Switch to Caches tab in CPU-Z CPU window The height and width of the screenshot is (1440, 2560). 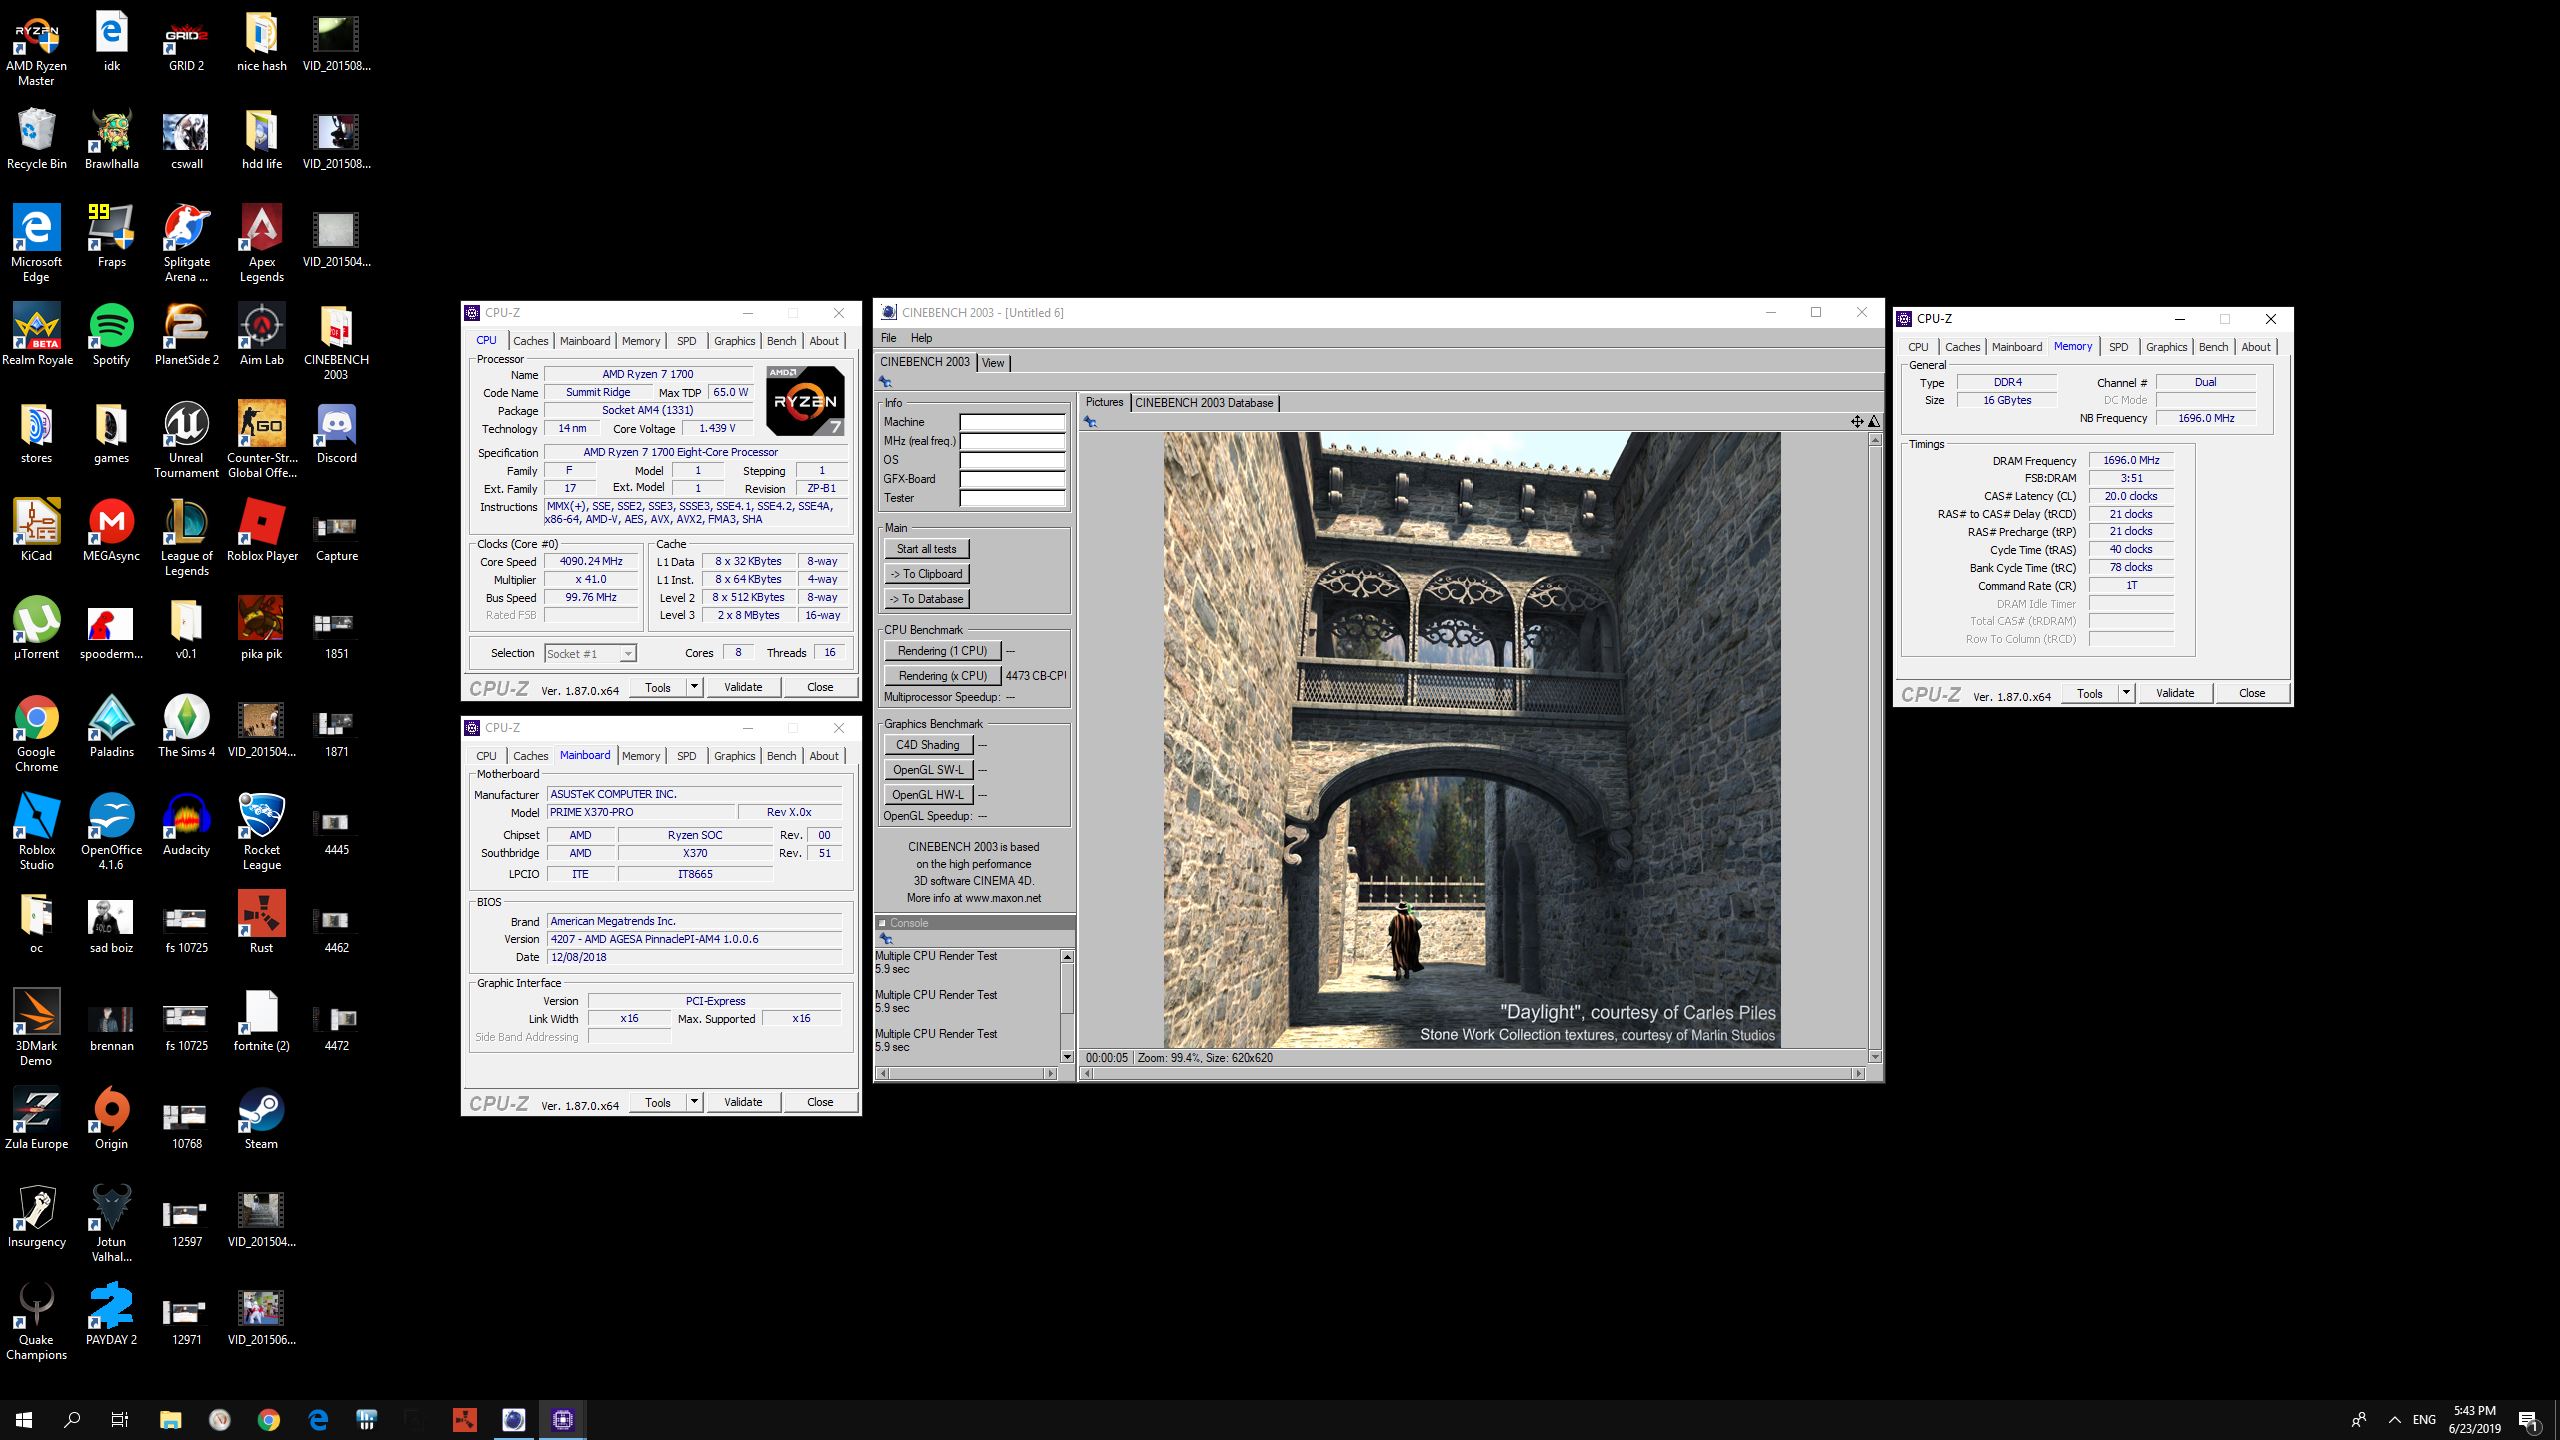[x=530, y=341]
